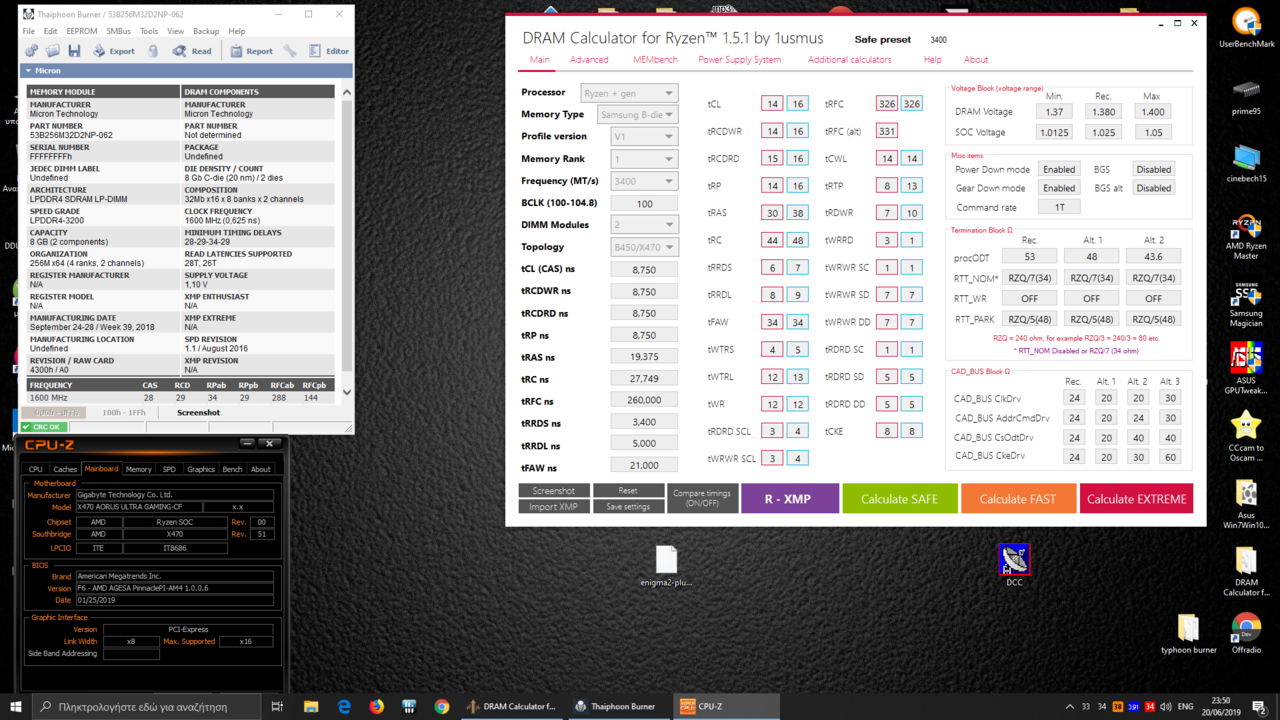
Task: Open the Additional calculators tab
Action: [x=849, y=60]
